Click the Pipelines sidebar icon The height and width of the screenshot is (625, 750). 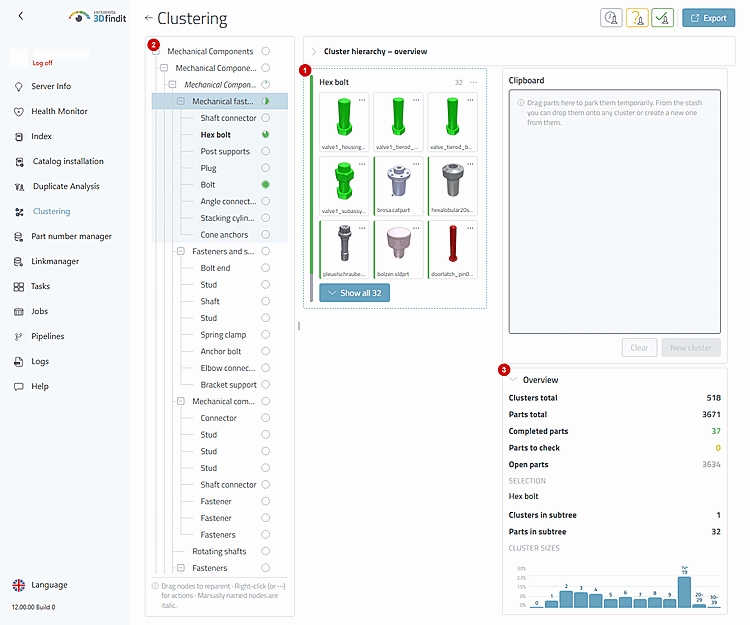pos(19,337)
